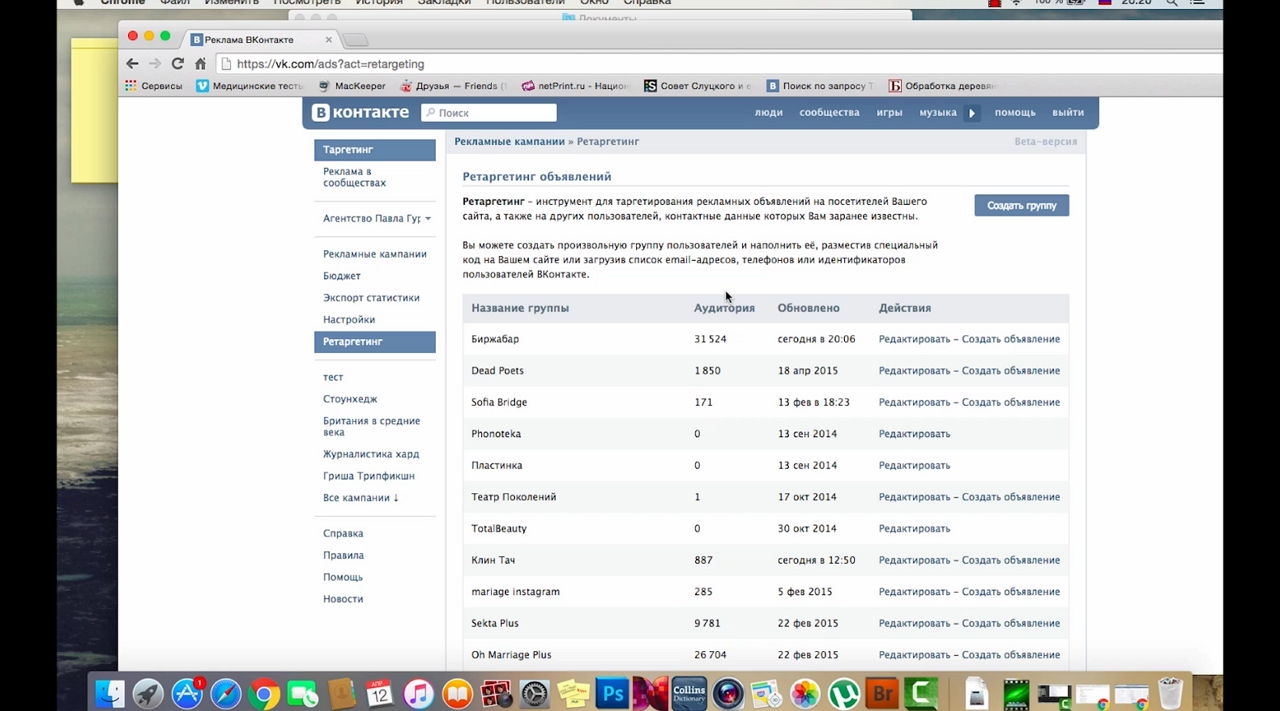Click the Обновлено column header
The image size is (1280, 711).
pyautogui.click(x=808, y=308)
